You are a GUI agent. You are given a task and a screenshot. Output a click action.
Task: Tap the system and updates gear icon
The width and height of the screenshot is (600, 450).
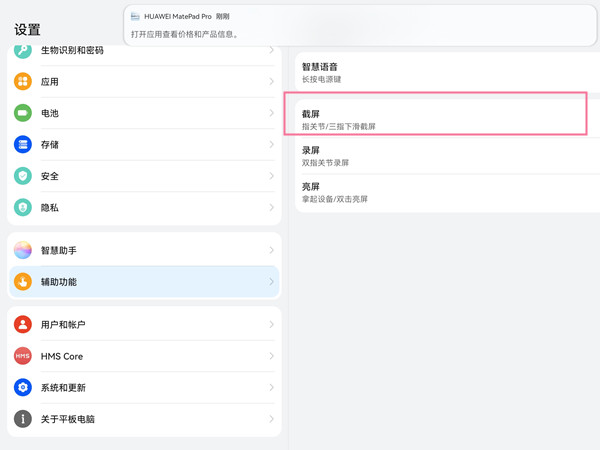[23, 388]
